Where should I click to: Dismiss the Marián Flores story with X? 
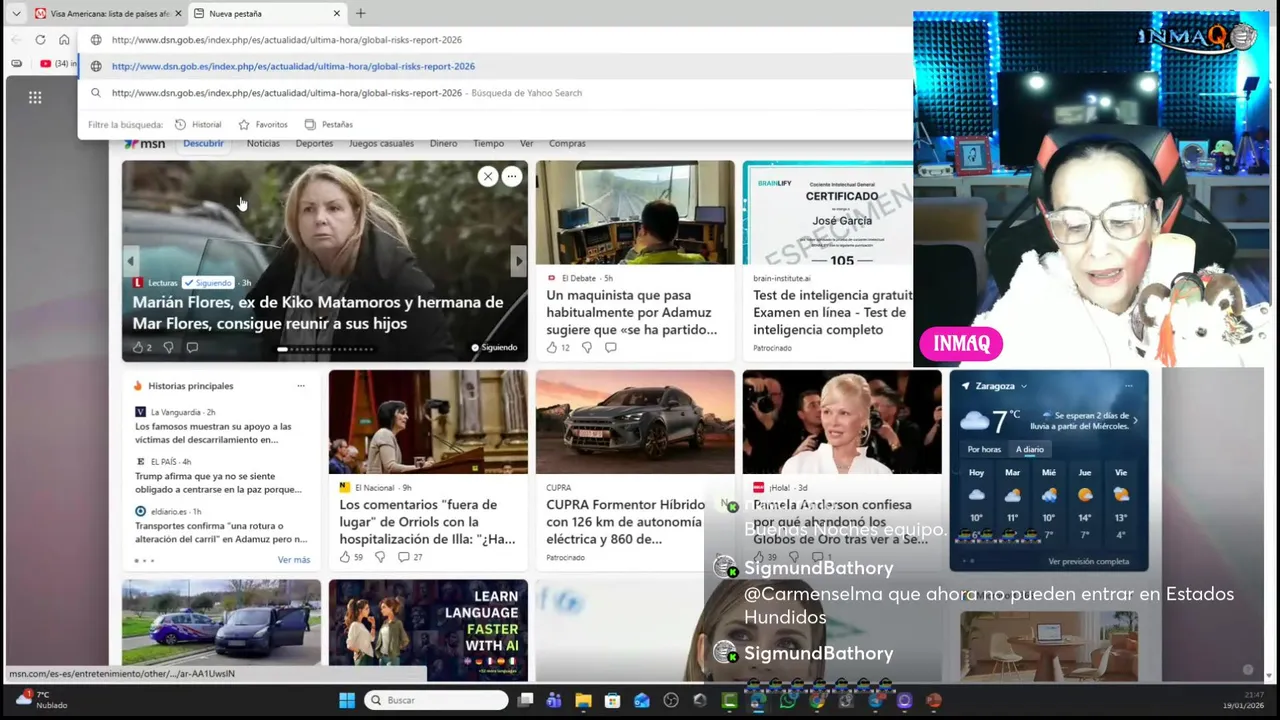pos(488,177)
